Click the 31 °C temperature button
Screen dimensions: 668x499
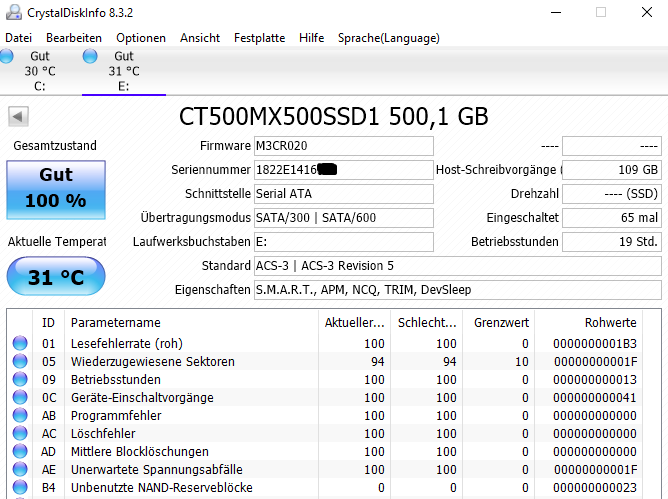click(56, 277)
